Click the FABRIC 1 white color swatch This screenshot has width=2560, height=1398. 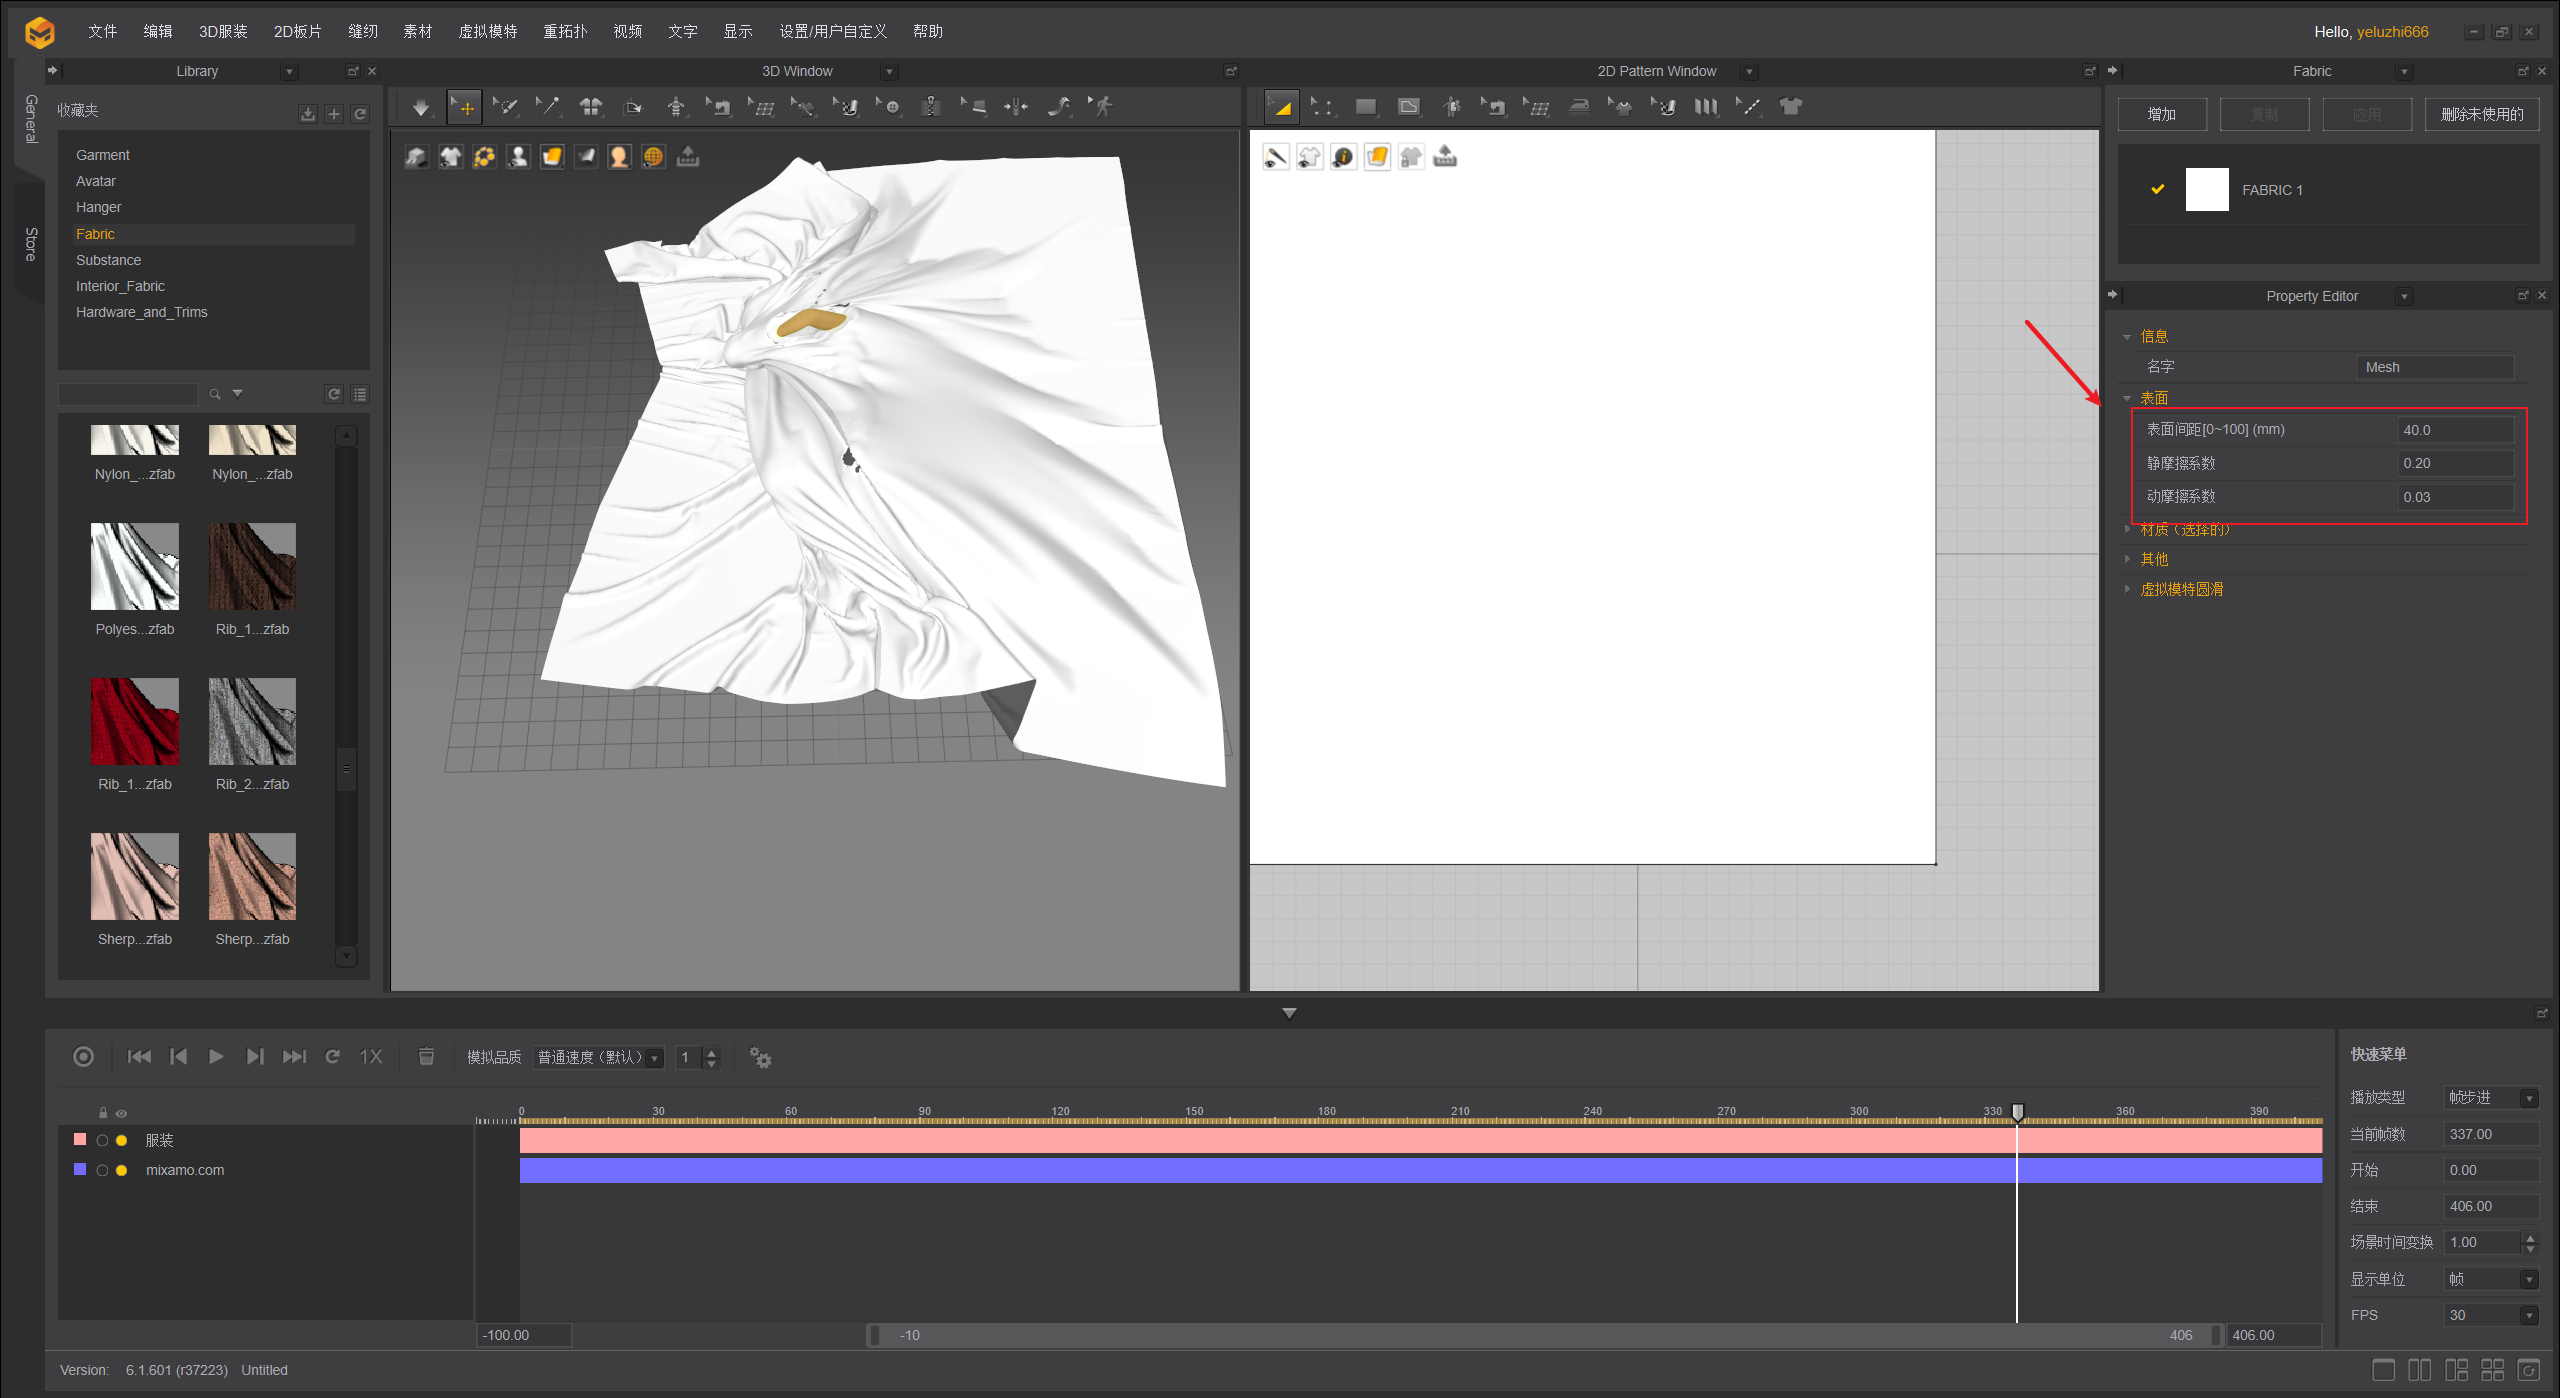point(2207,190)
